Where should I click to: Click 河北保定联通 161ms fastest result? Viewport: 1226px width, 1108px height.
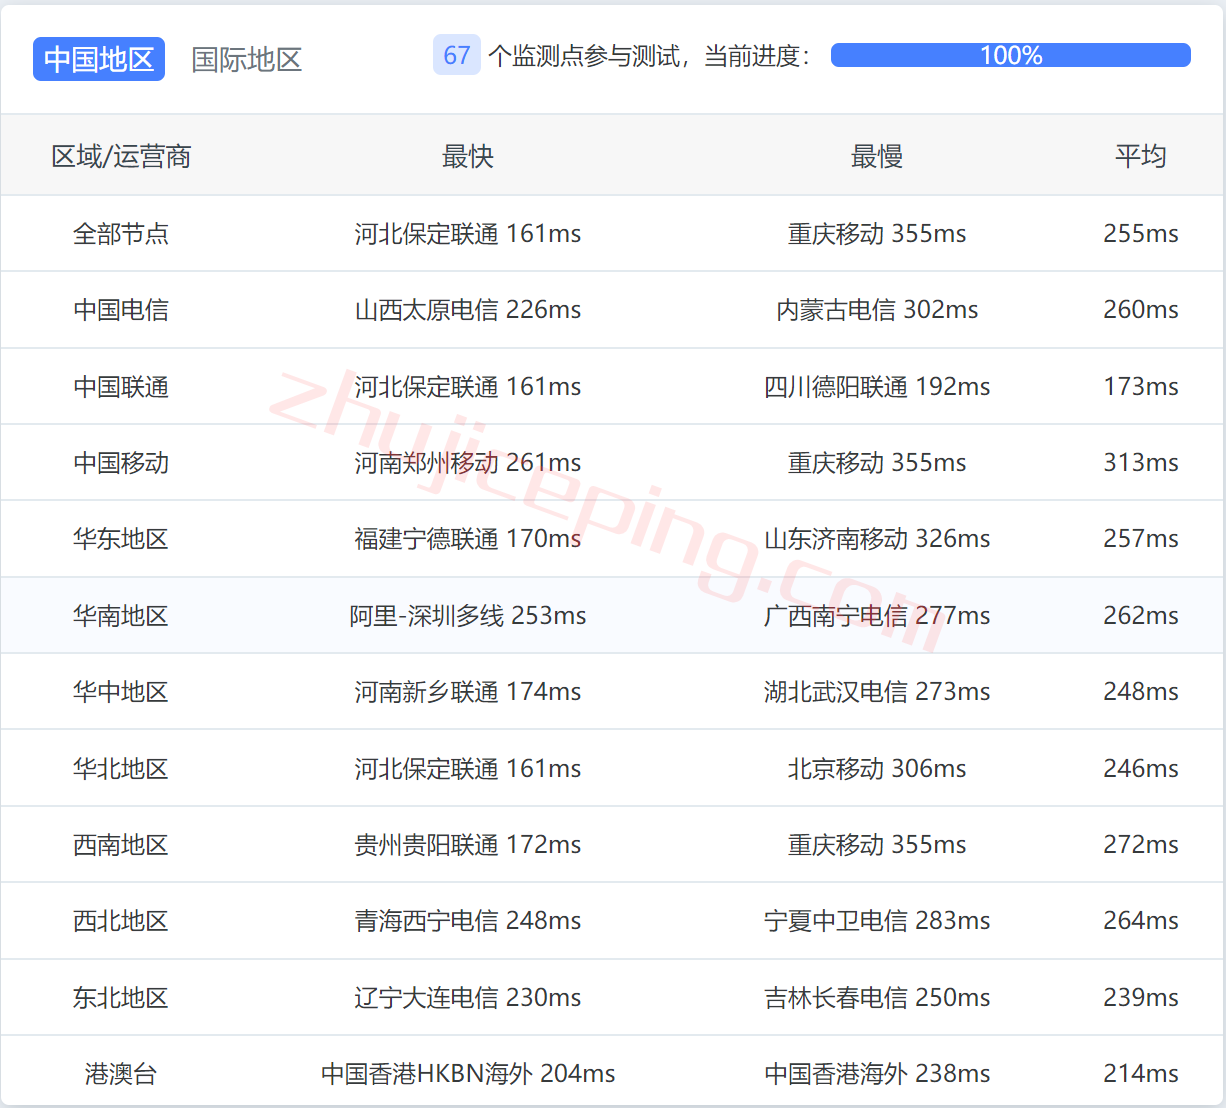[x=466, y=233]
